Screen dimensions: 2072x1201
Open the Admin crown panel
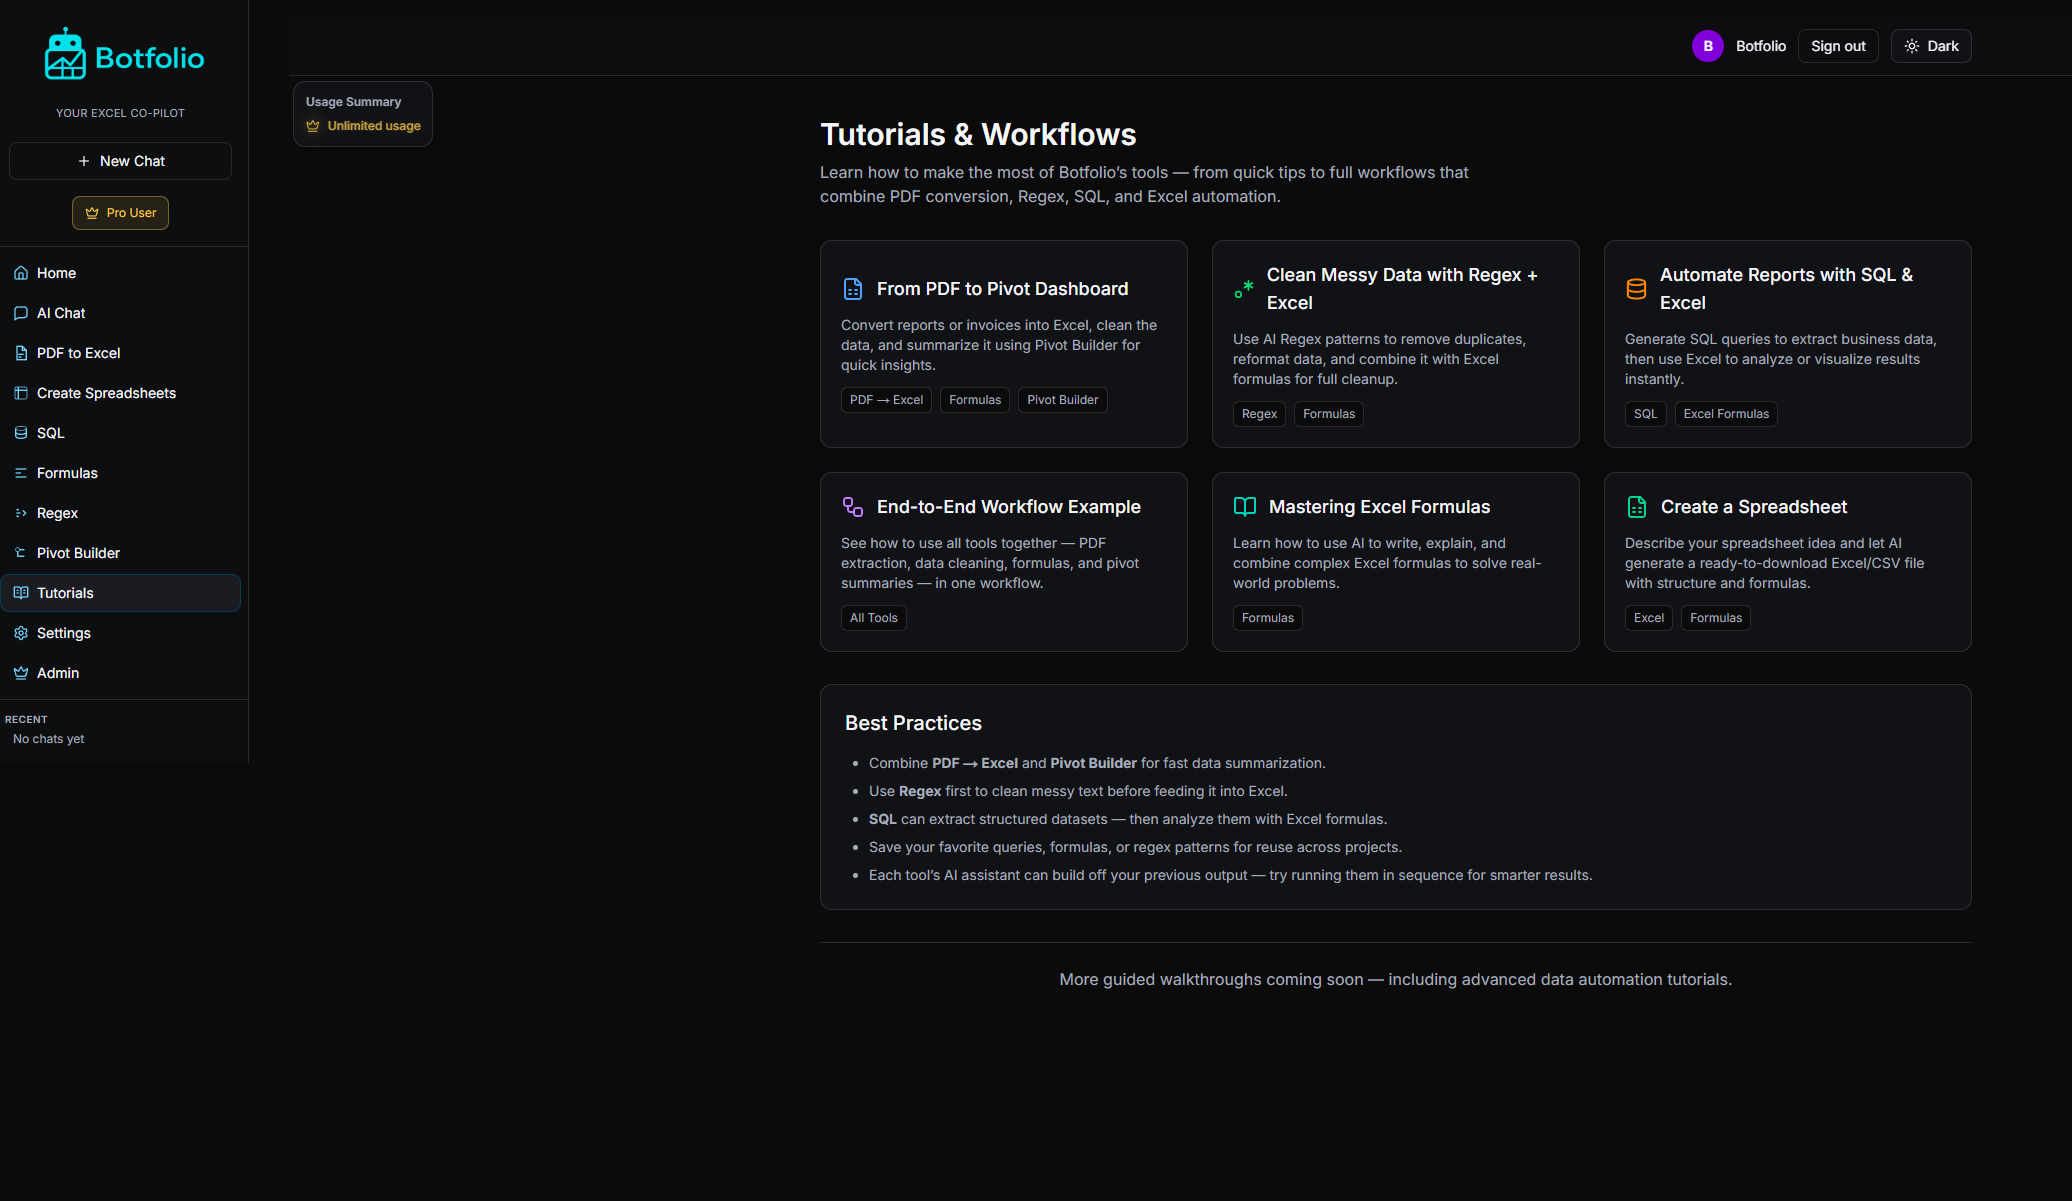(x=21, y=672)
